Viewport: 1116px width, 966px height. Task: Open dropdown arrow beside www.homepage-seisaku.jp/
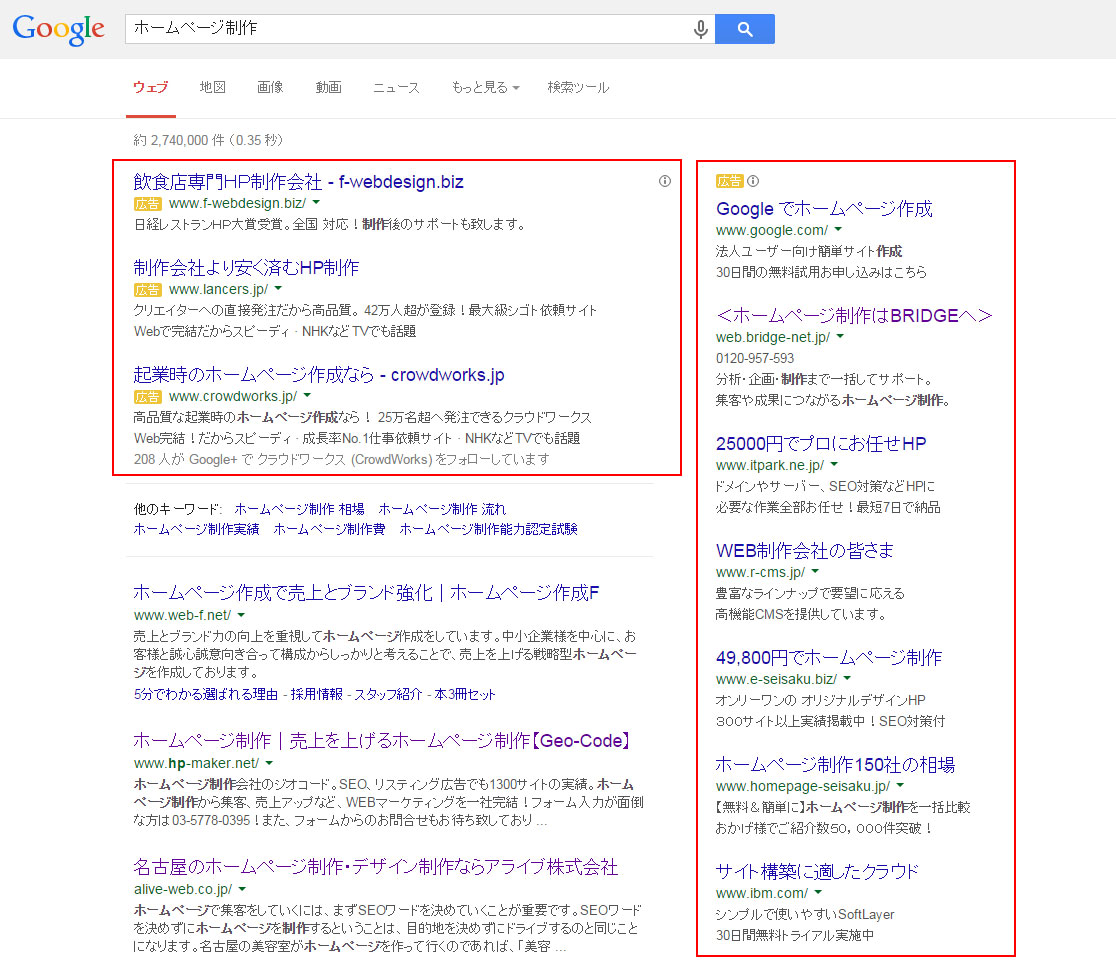[x=900, y=786]
